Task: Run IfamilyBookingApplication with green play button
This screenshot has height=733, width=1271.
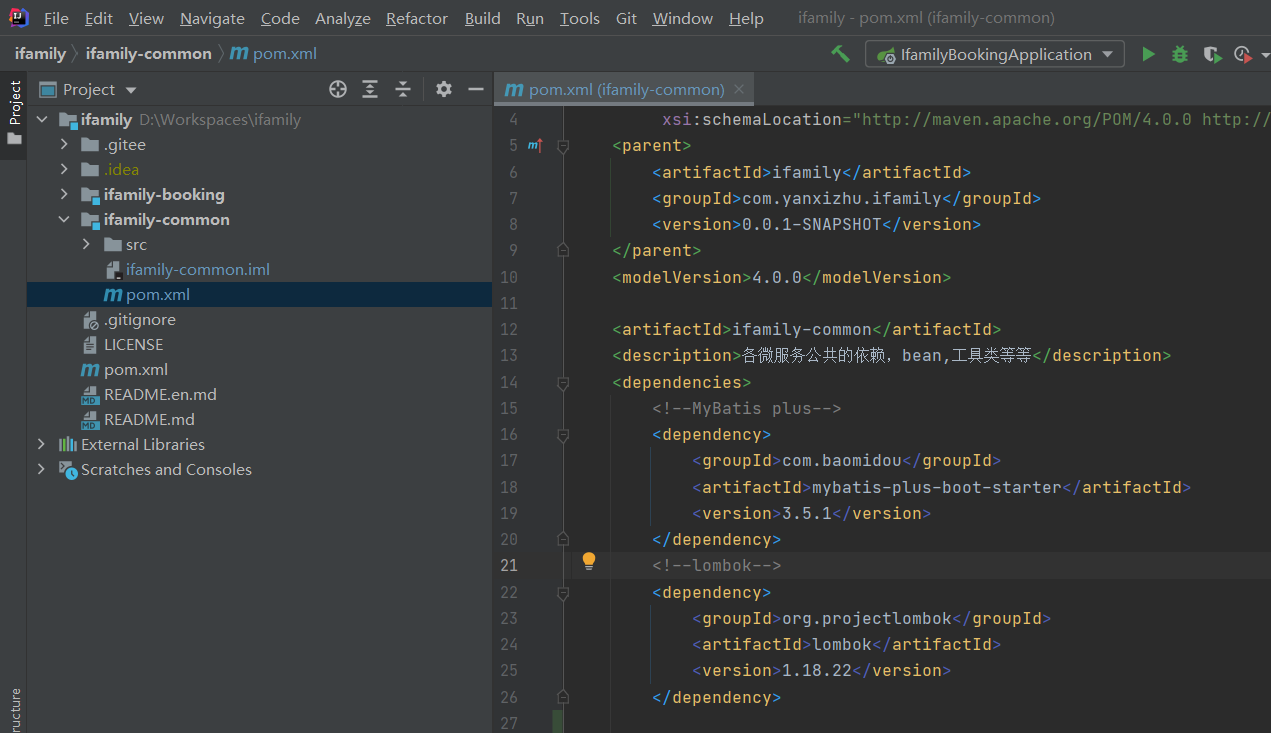Action: (1148, 54)
